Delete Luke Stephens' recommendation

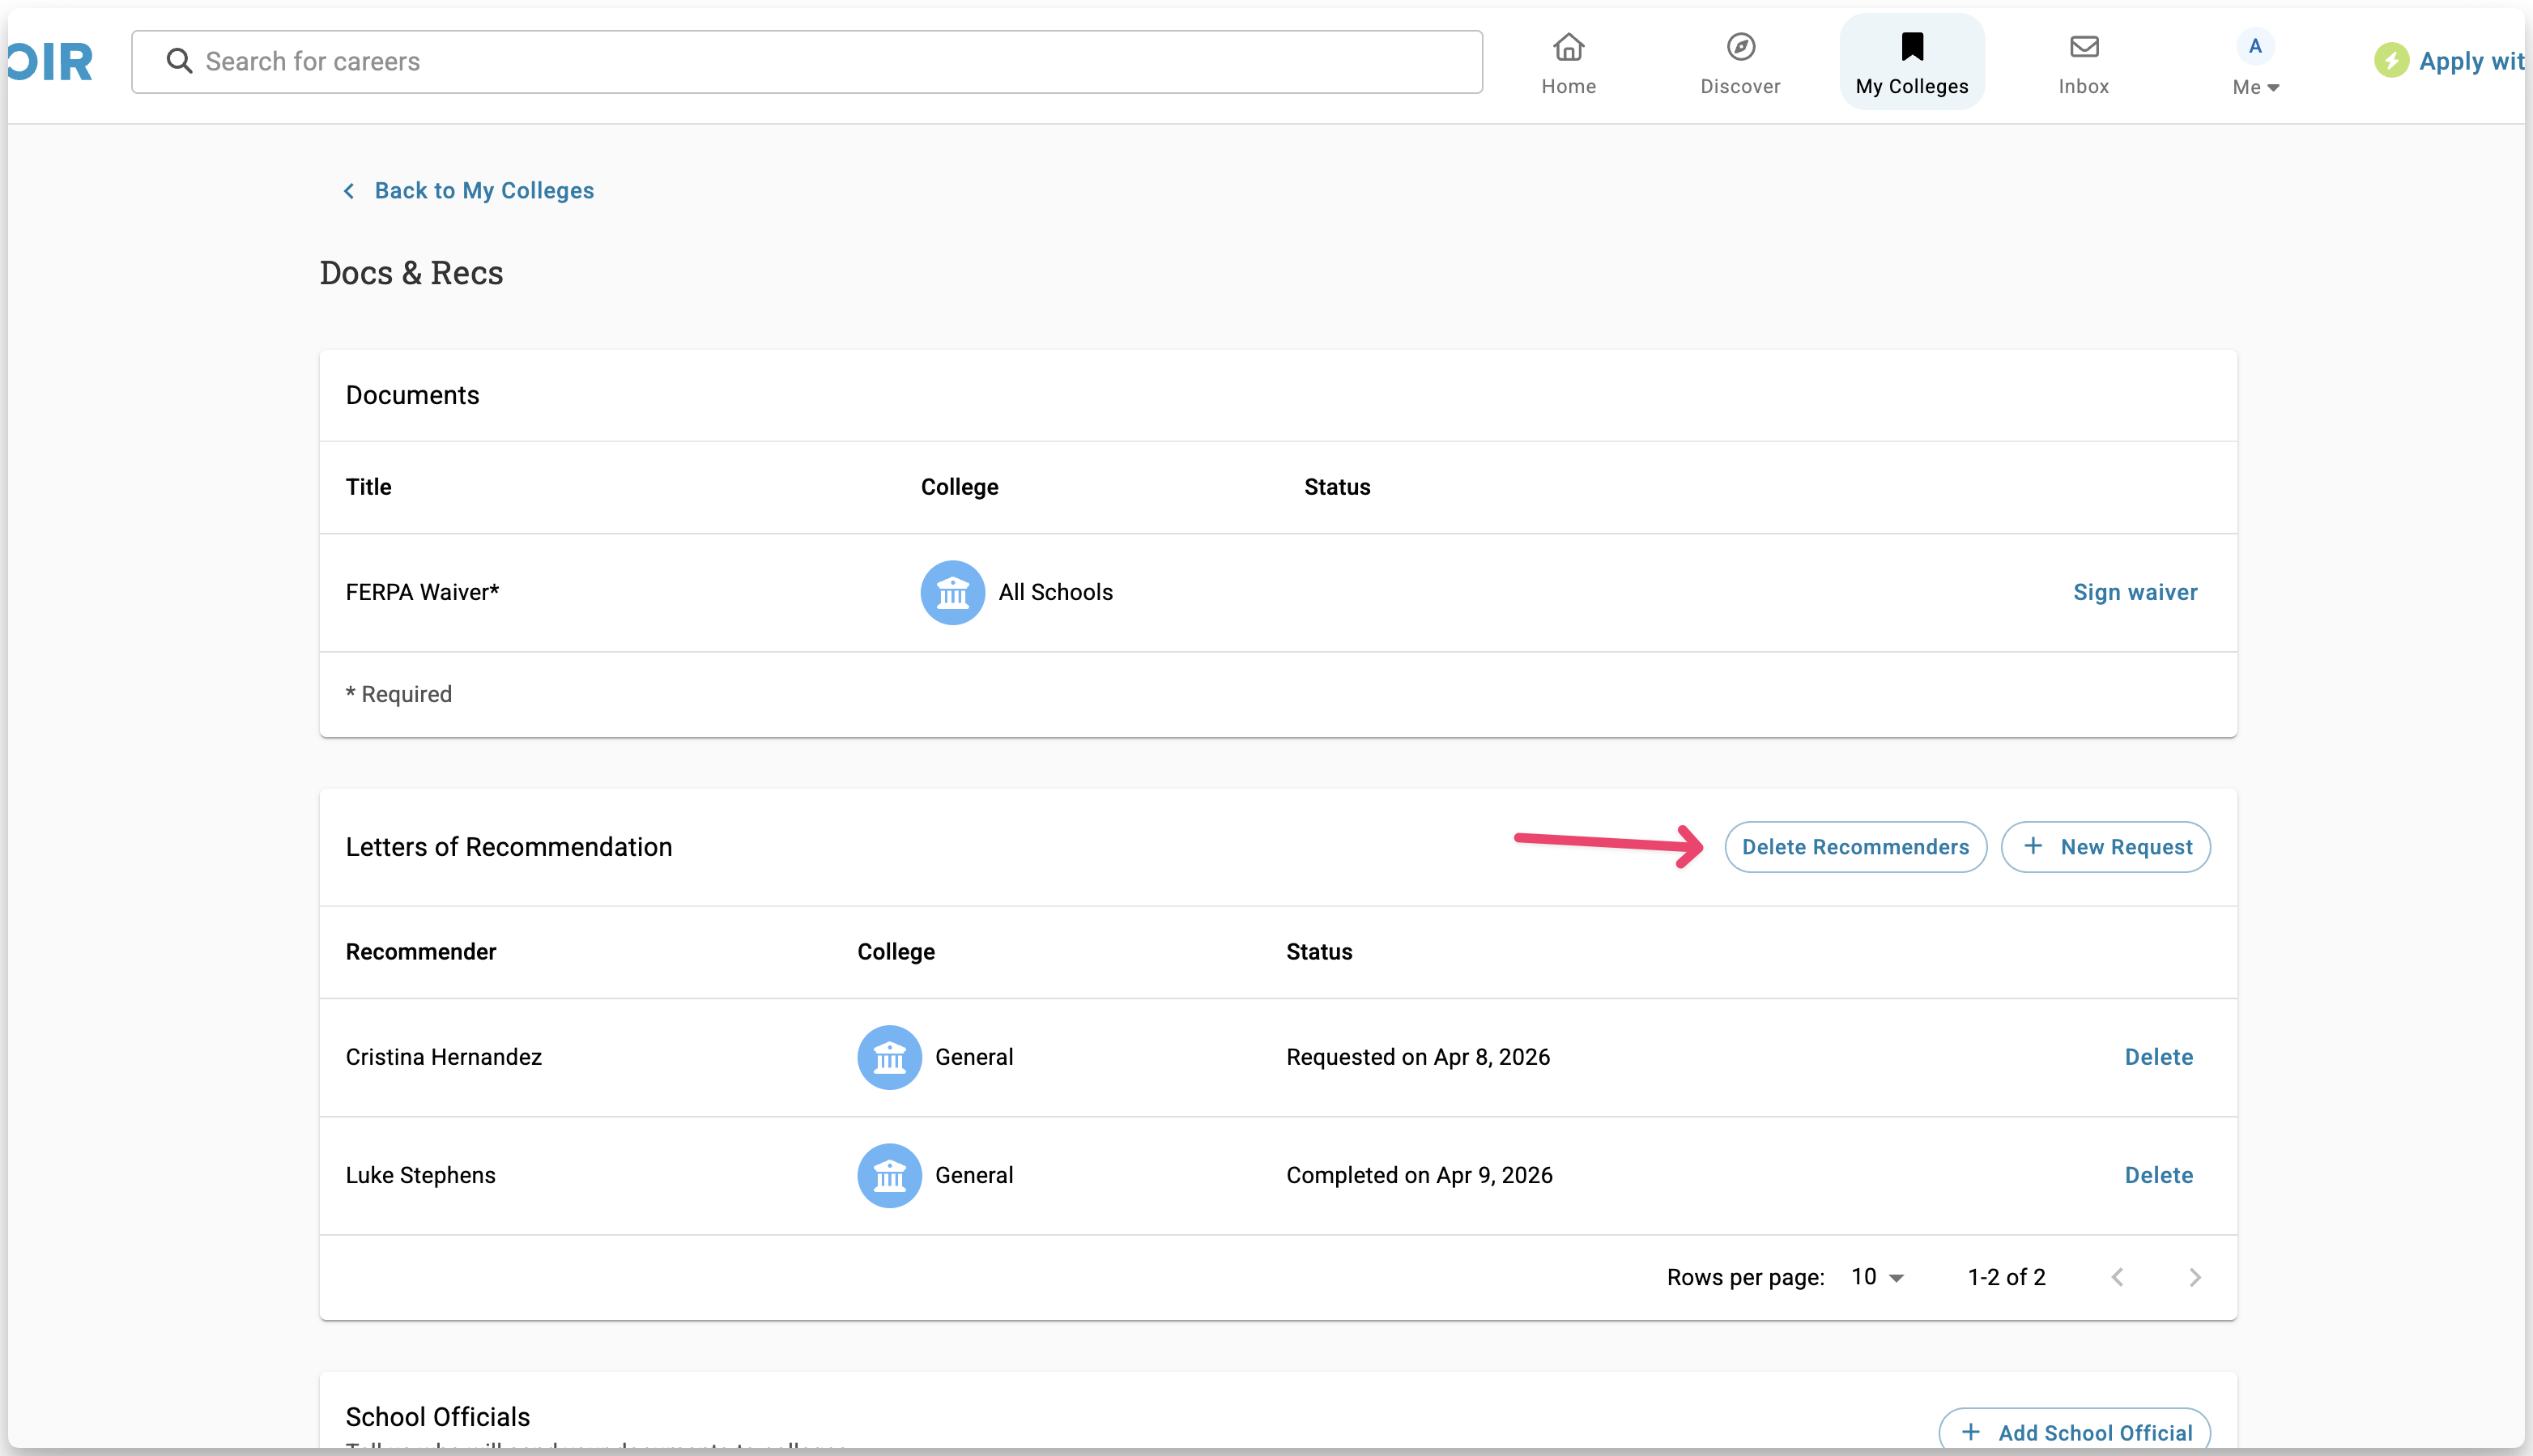point(2158,1175)
